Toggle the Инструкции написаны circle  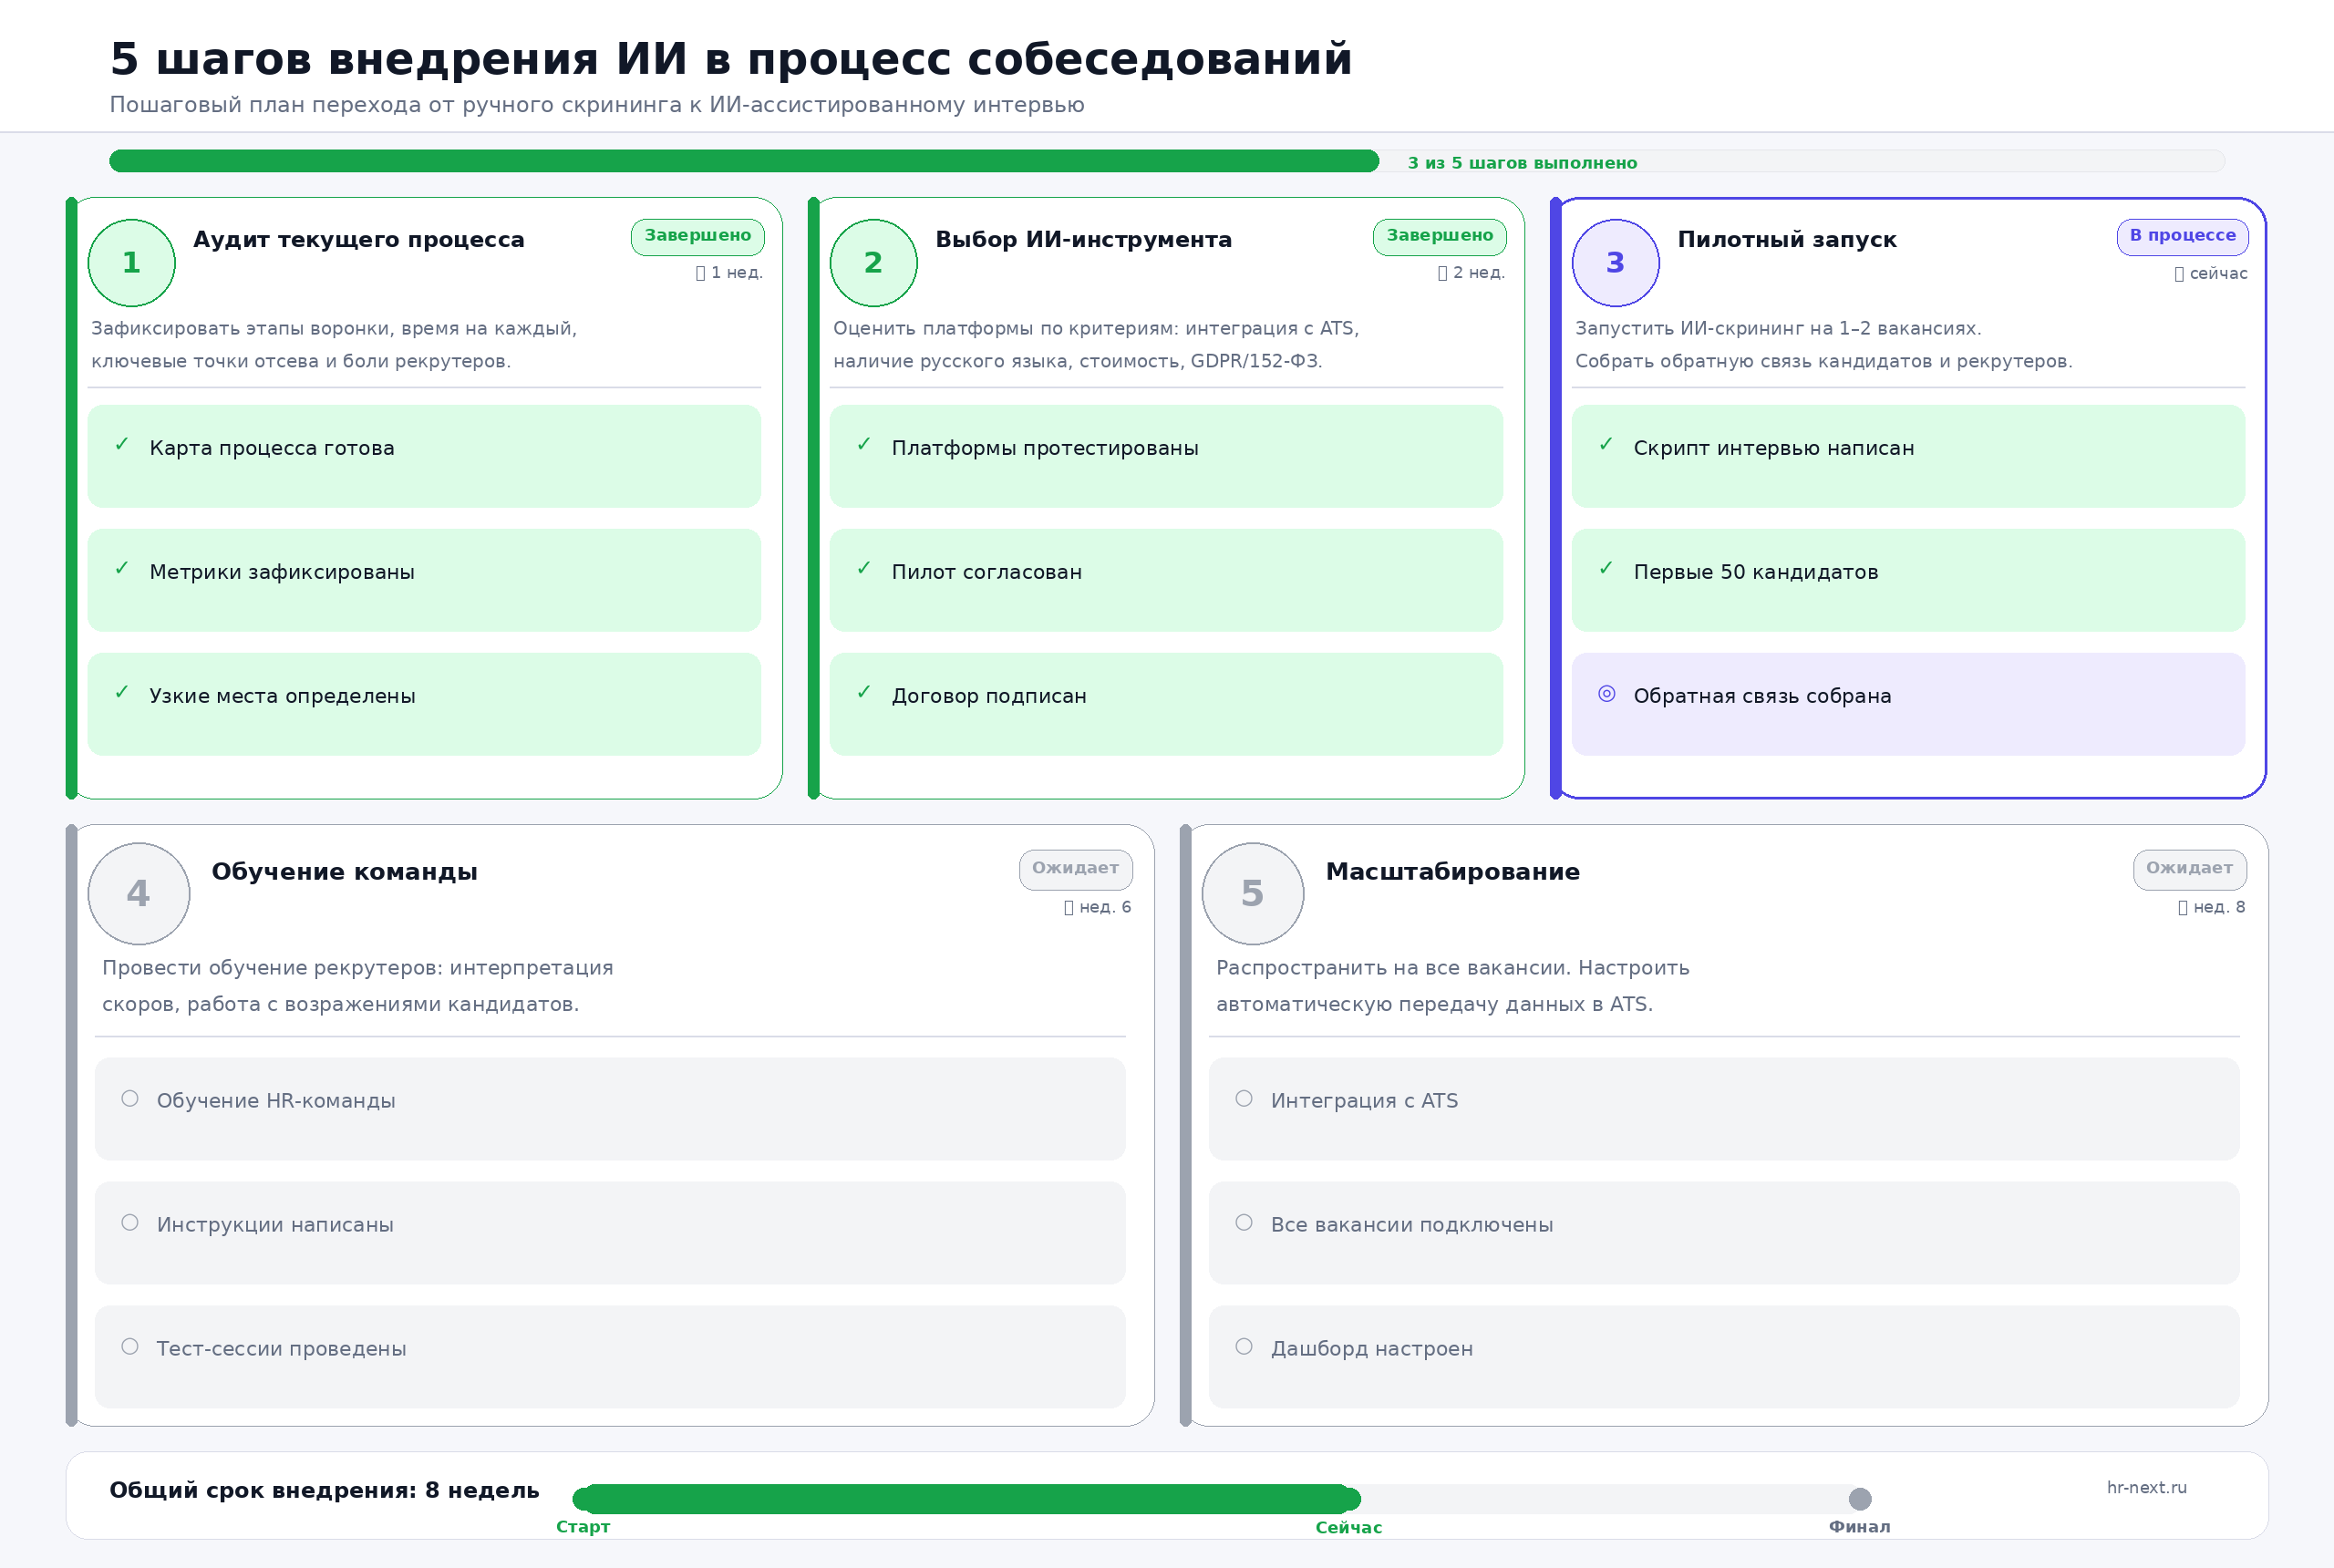[130, 1223]
